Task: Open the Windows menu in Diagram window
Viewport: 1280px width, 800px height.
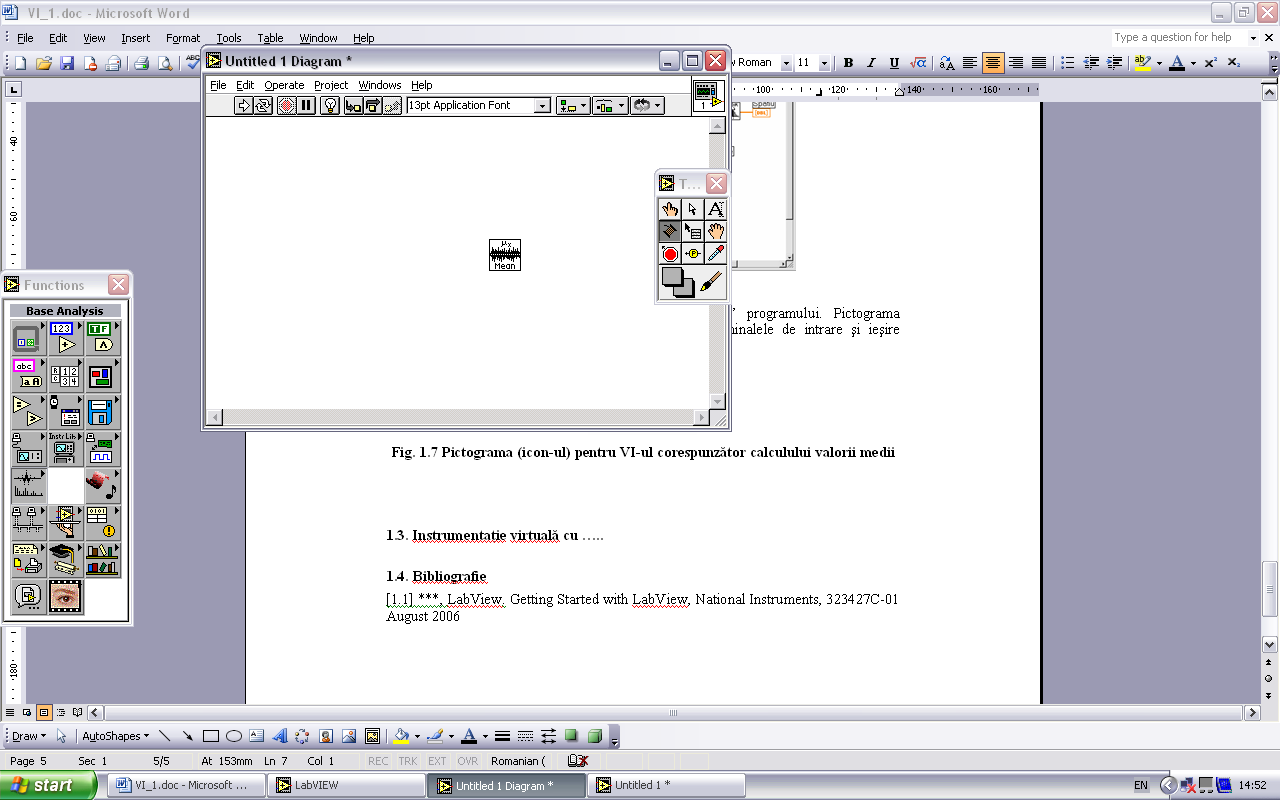Action: click(380, 85)
